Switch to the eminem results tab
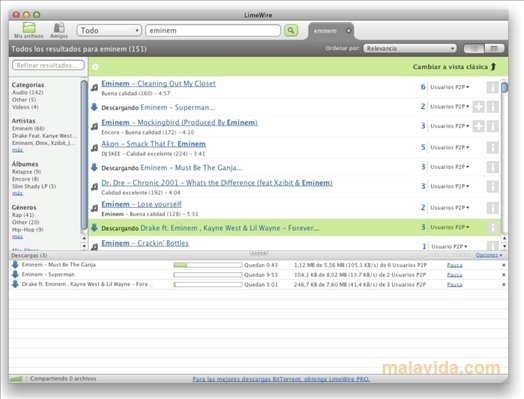Image resolution: width=524 pixels, height=399 pixels. [325, 31]
